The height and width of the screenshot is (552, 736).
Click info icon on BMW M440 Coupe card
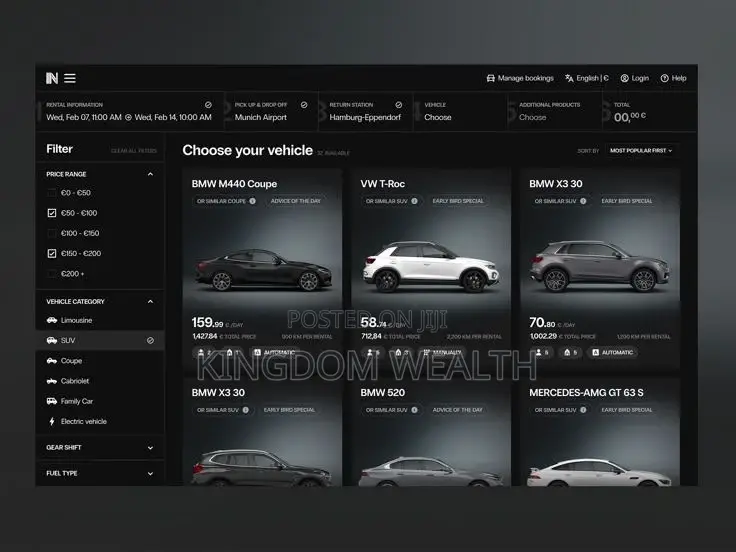(253, 201)
